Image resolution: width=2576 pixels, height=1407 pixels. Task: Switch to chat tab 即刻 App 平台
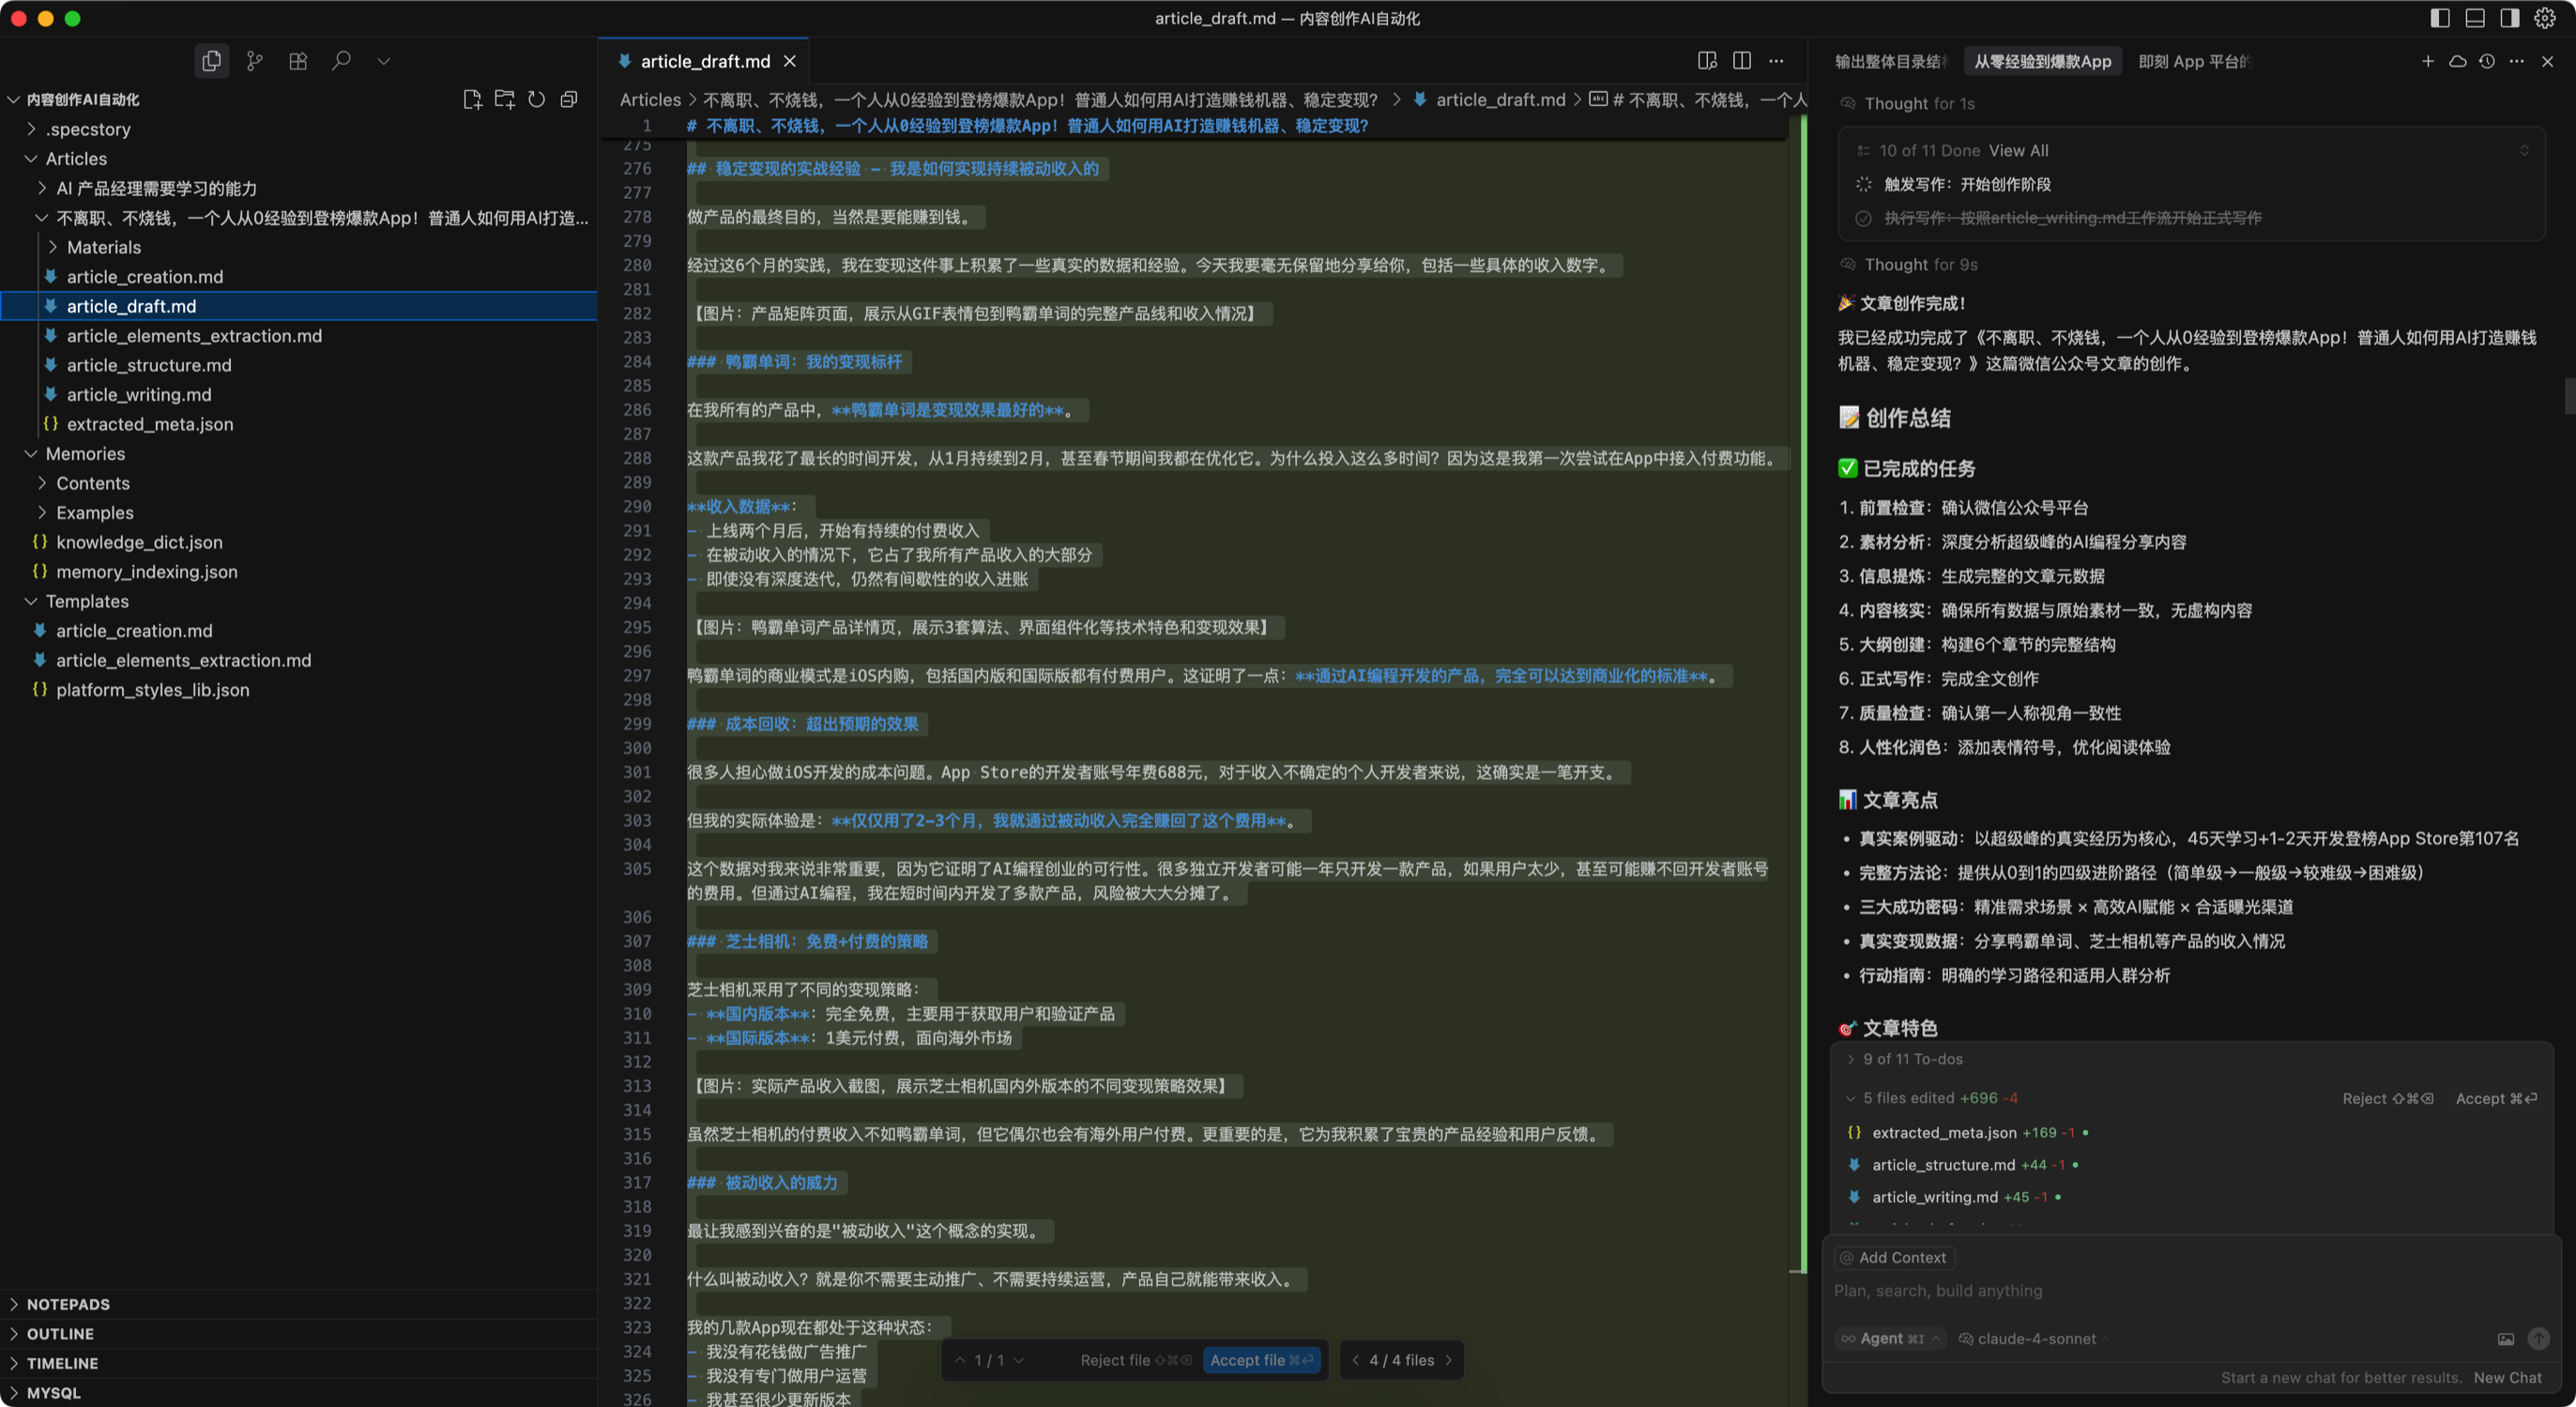2194,61
